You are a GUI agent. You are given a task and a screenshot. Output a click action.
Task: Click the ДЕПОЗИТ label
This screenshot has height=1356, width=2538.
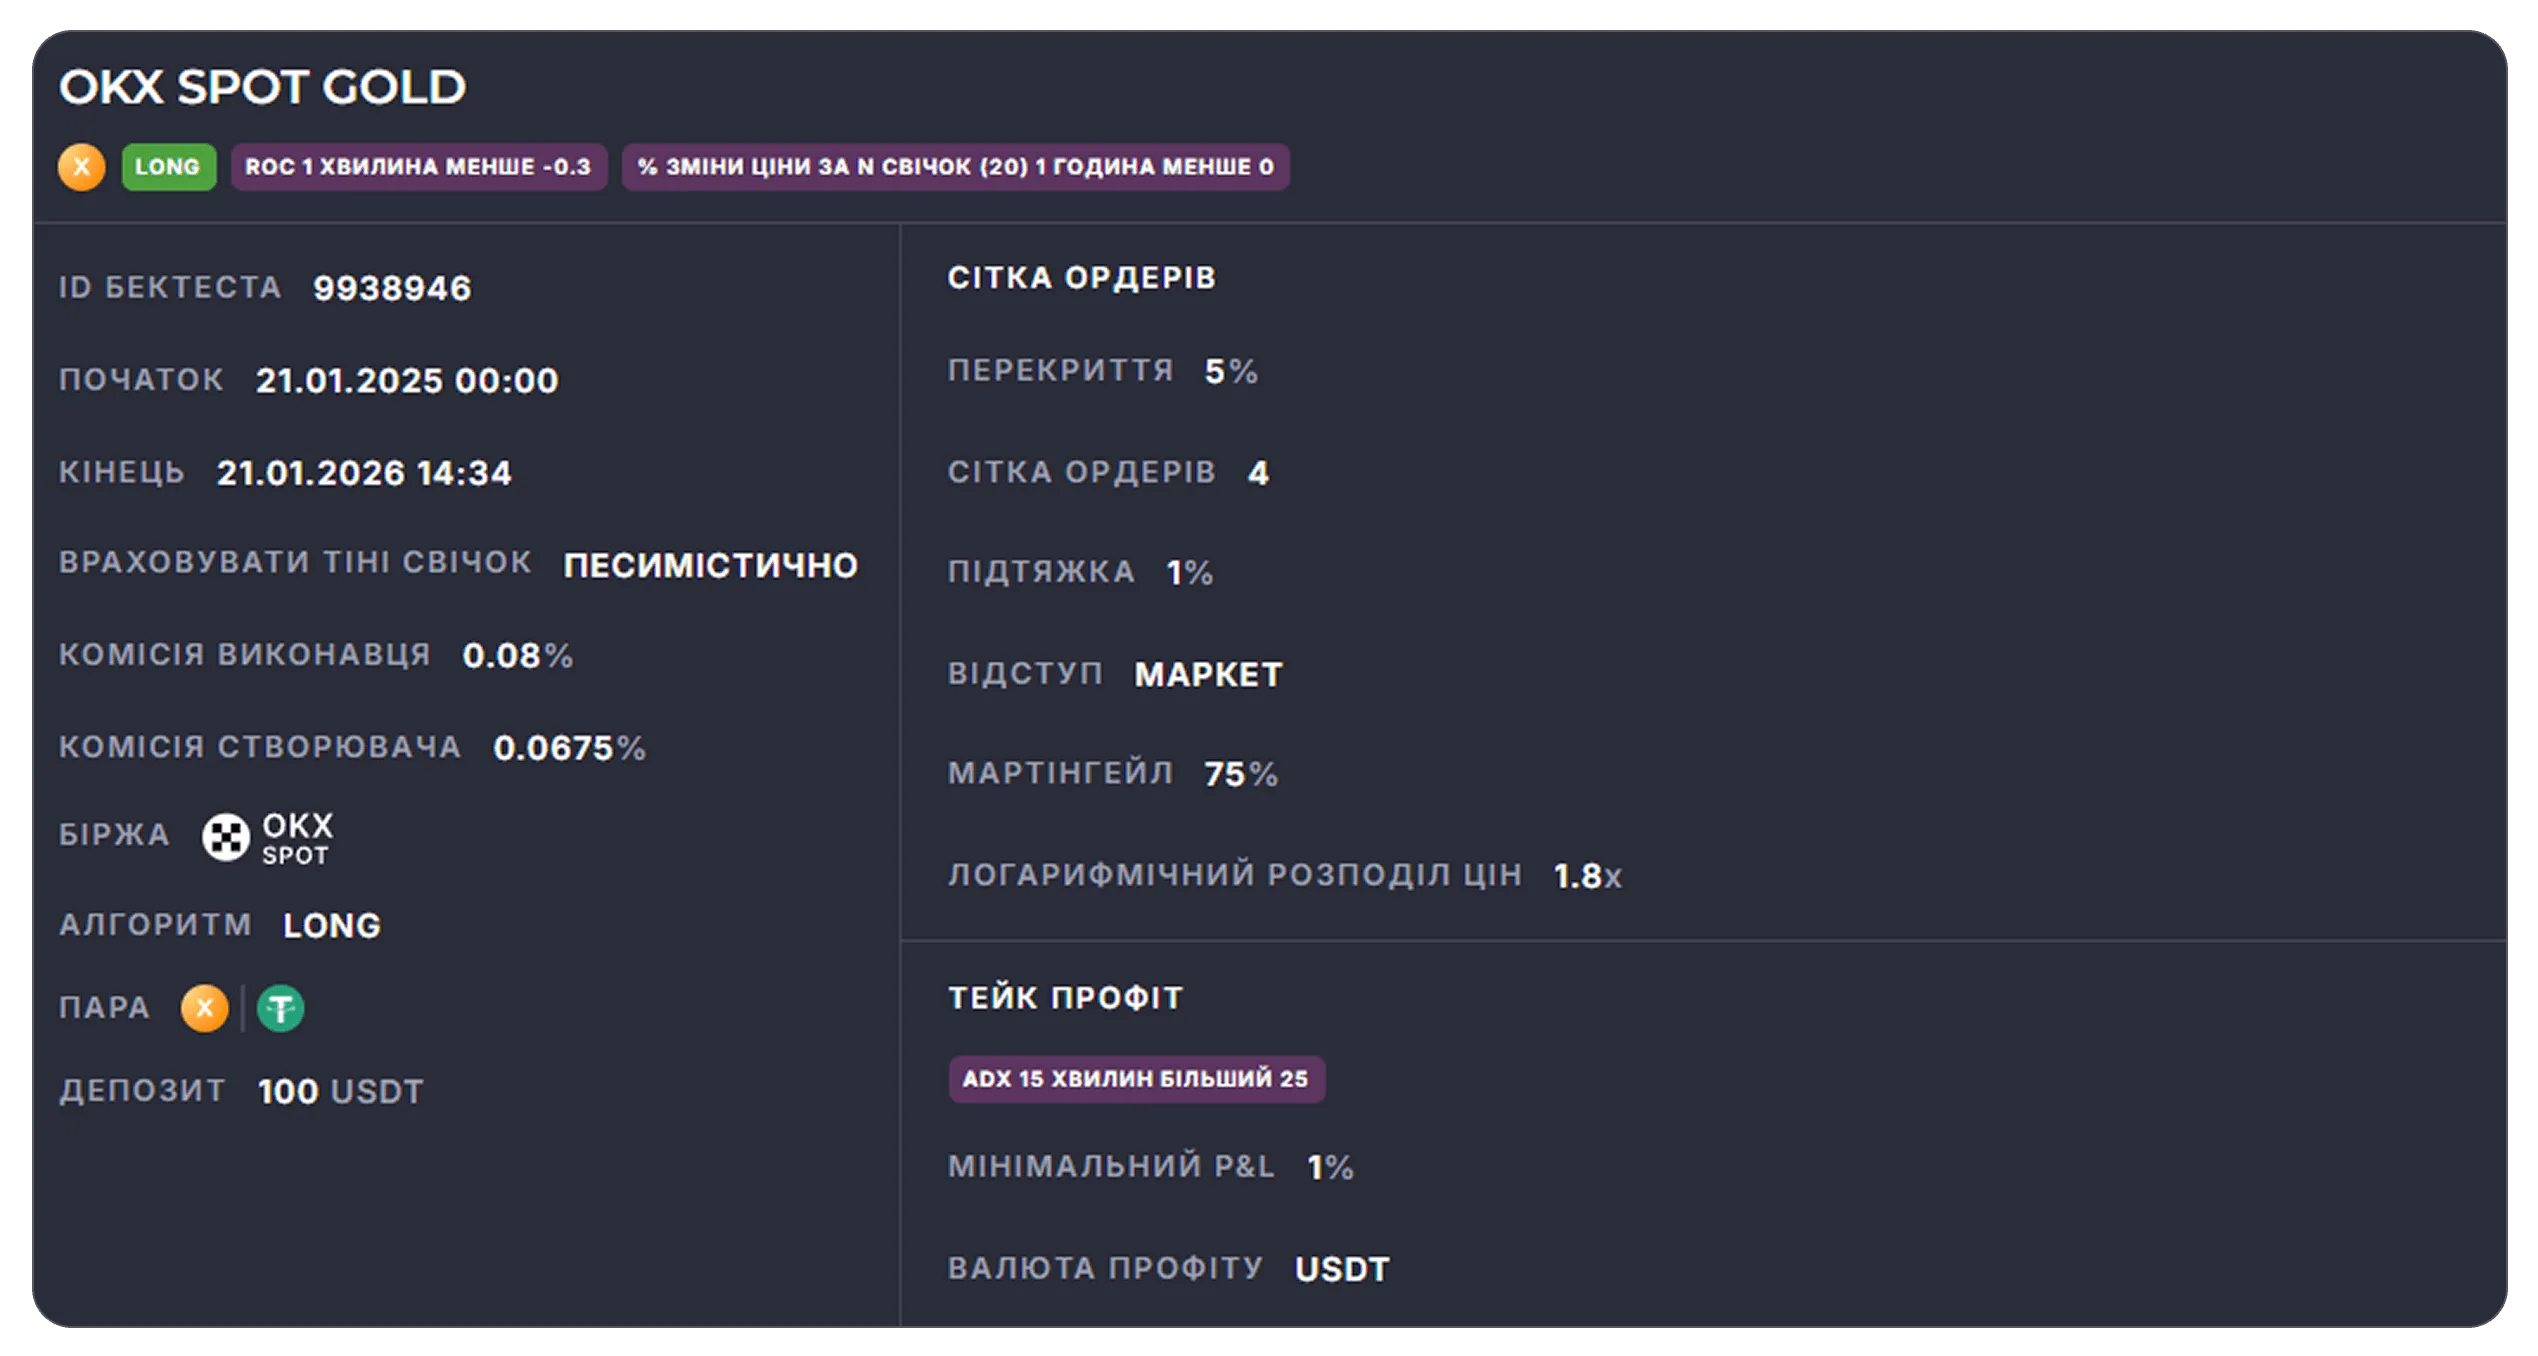143,1090
